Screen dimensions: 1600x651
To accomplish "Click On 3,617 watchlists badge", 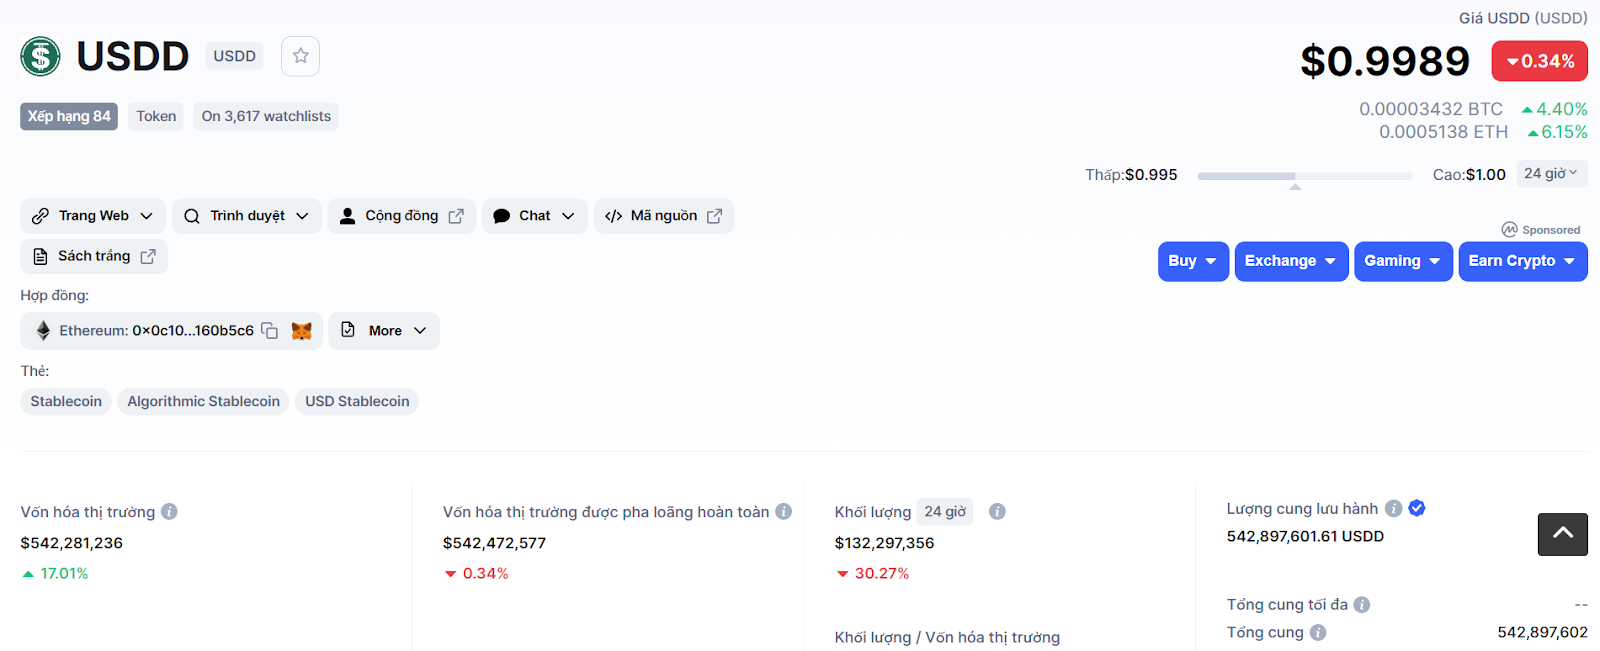I will pos(266,116).
